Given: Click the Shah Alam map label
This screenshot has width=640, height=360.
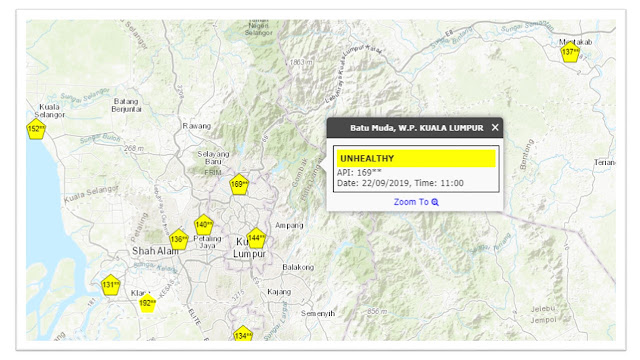Looking at the screenshot, I should (x=155, y=251).
